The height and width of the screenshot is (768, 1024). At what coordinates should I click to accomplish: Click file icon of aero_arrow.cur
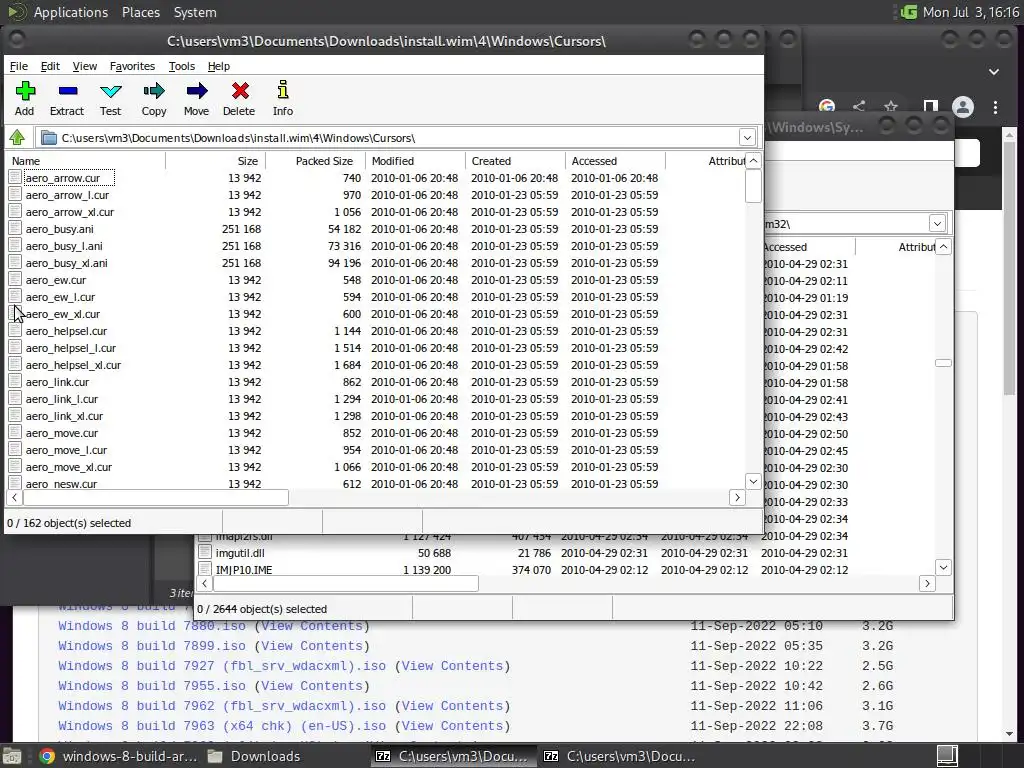(x=15, y=178)
